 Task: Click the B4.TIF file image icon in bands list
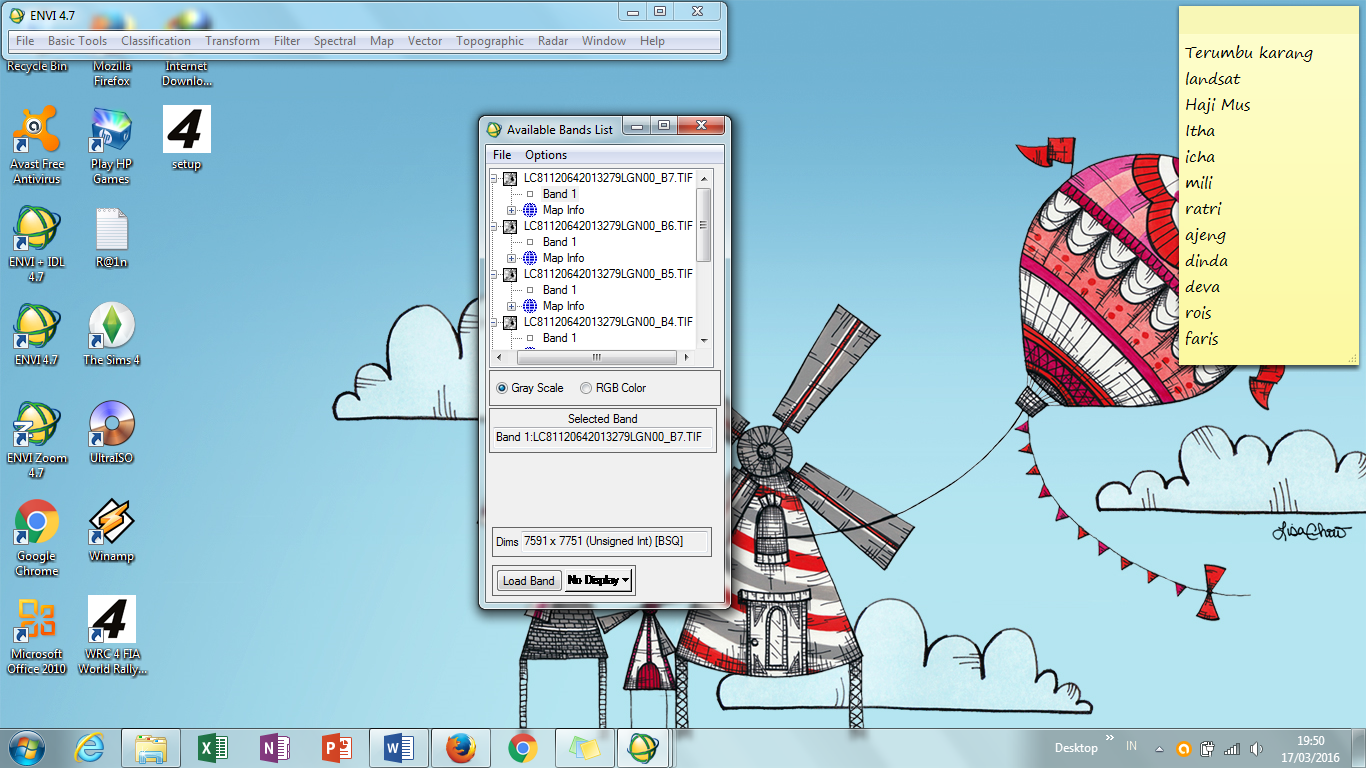click(510, 322)
